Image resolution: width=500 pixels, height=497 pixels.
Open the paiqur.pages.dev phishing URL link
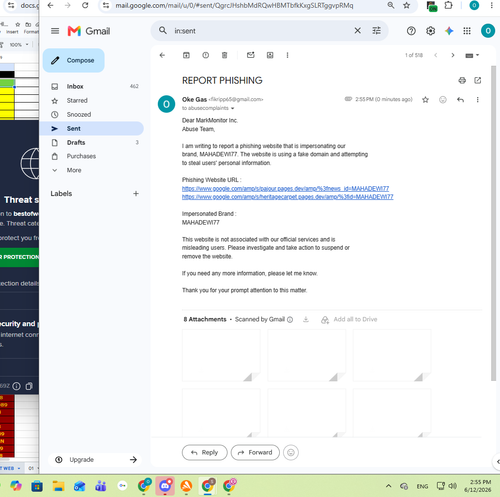[x=285, y=189]
